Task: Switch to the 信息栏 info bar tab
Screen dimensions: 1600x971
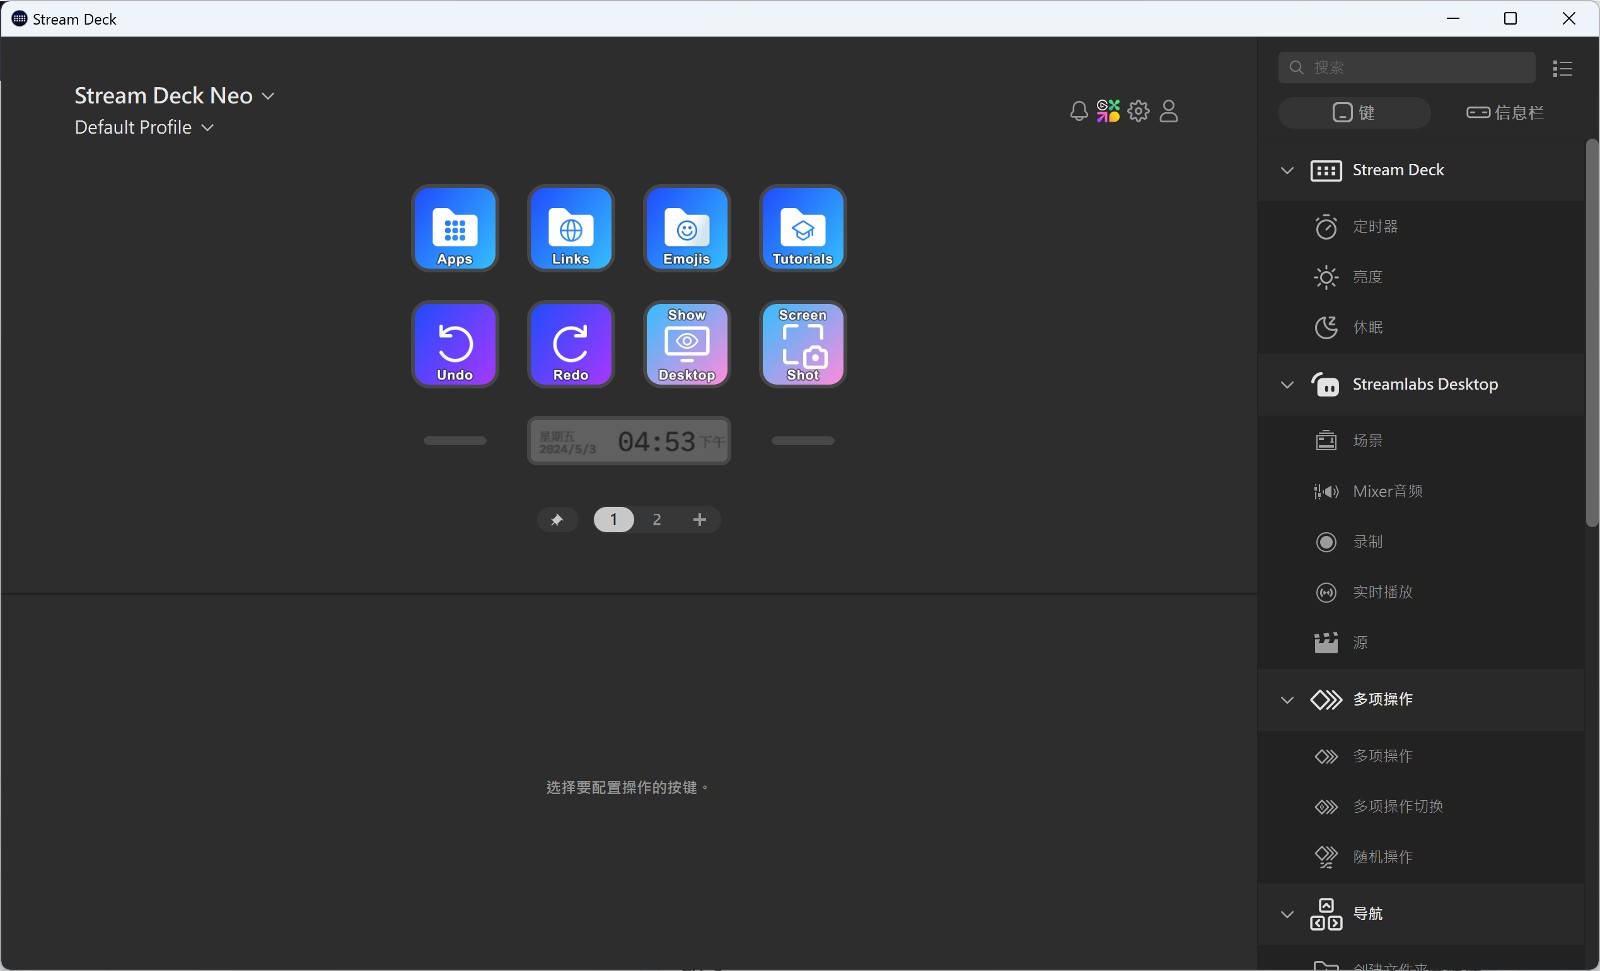Action: click(x=1505, y=113)
